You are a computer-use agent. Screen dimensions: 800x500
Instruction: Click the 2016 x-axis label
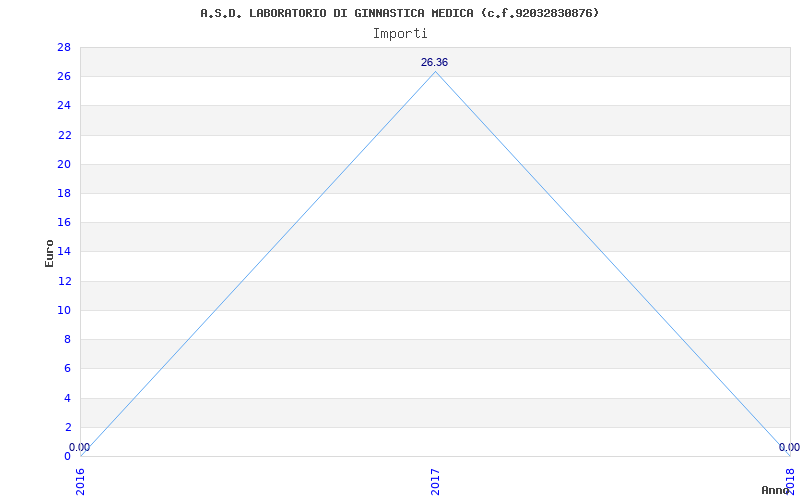pos(81,482)
